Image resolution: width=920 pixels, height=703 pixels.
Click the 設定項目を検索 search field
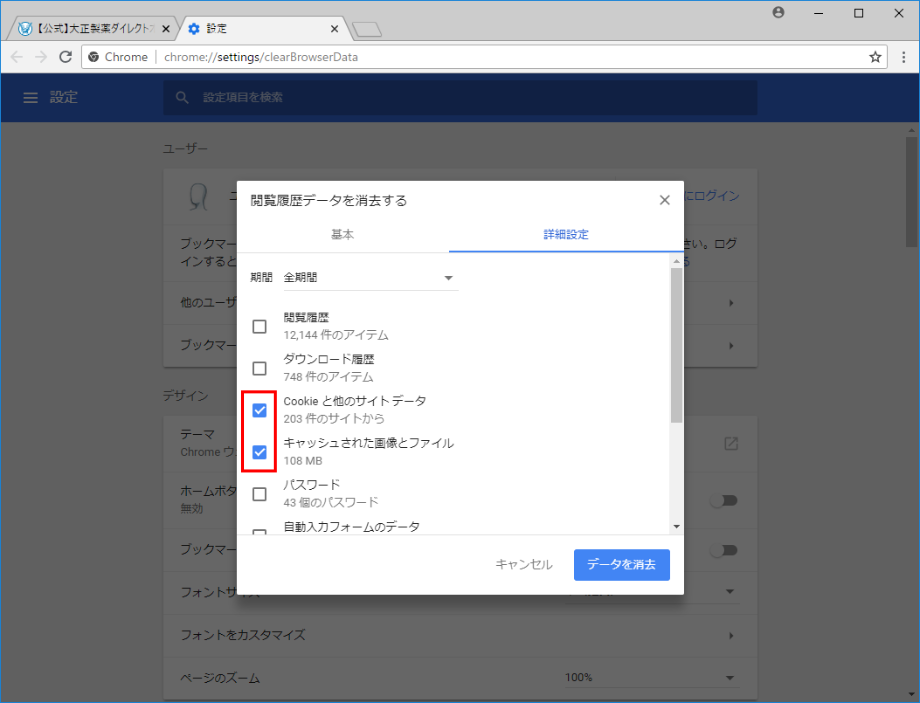pyautogui.click(x=460, y=97)
